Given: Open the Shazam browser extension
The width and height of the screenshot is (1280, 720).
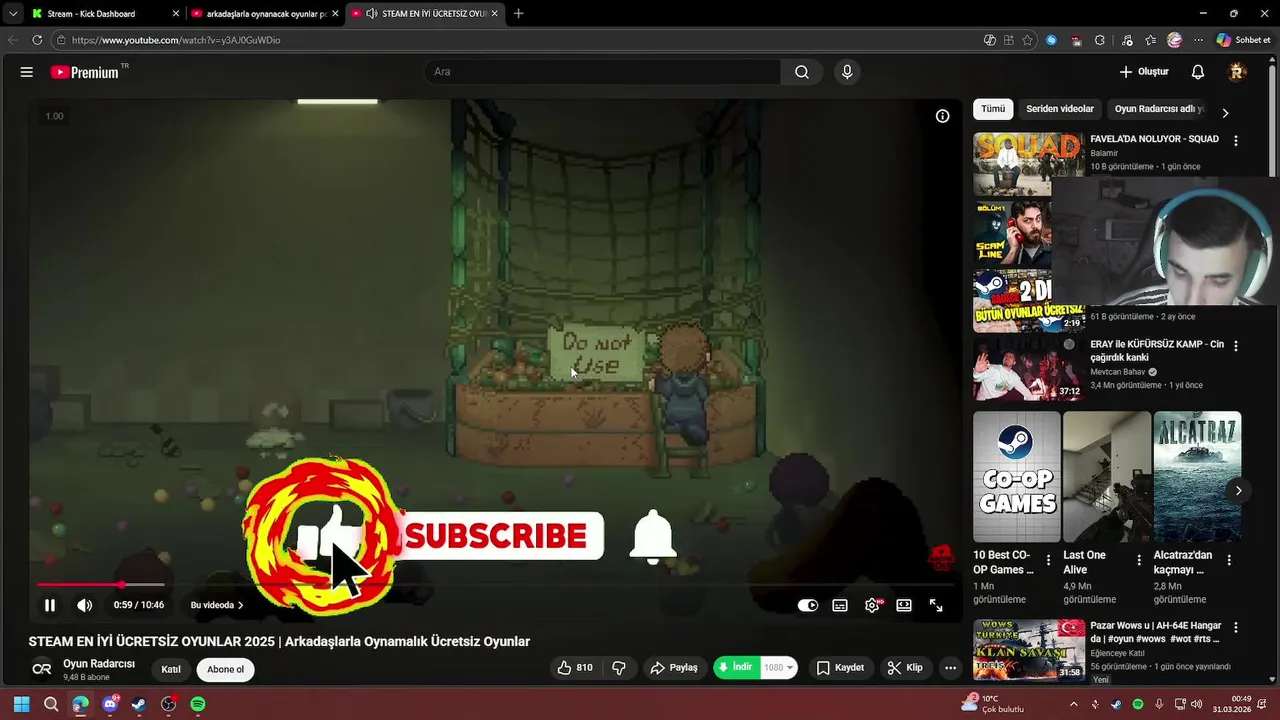Looking at the screenshot, I should coord(1051,40).
